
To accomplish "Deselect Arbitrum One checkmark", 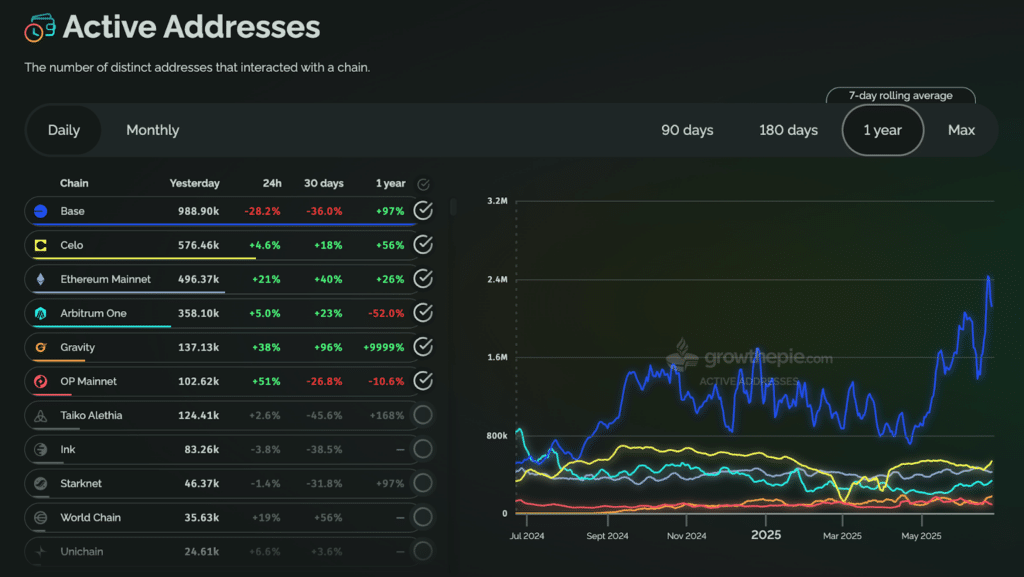I will click(x=423, y=313).
